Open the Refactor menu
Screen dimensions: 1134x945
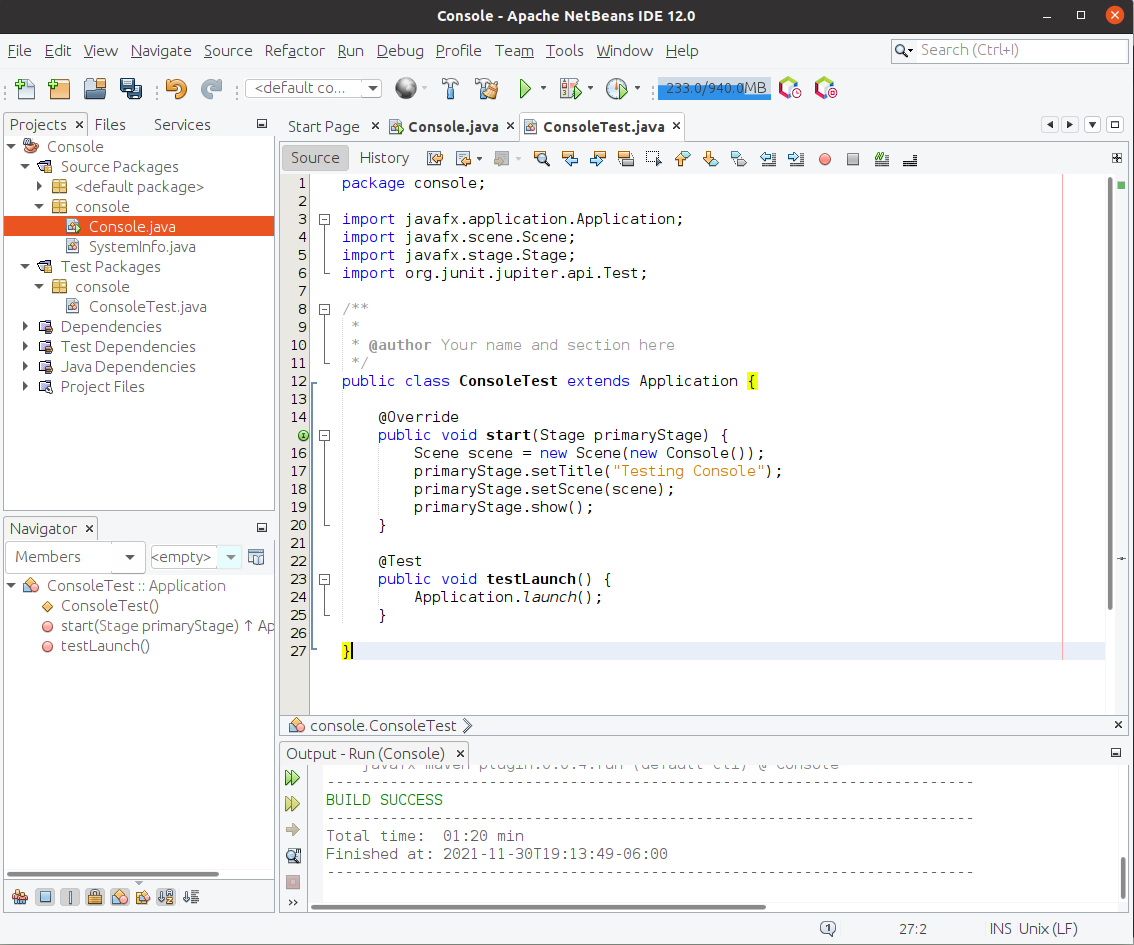tap(294, 51)
